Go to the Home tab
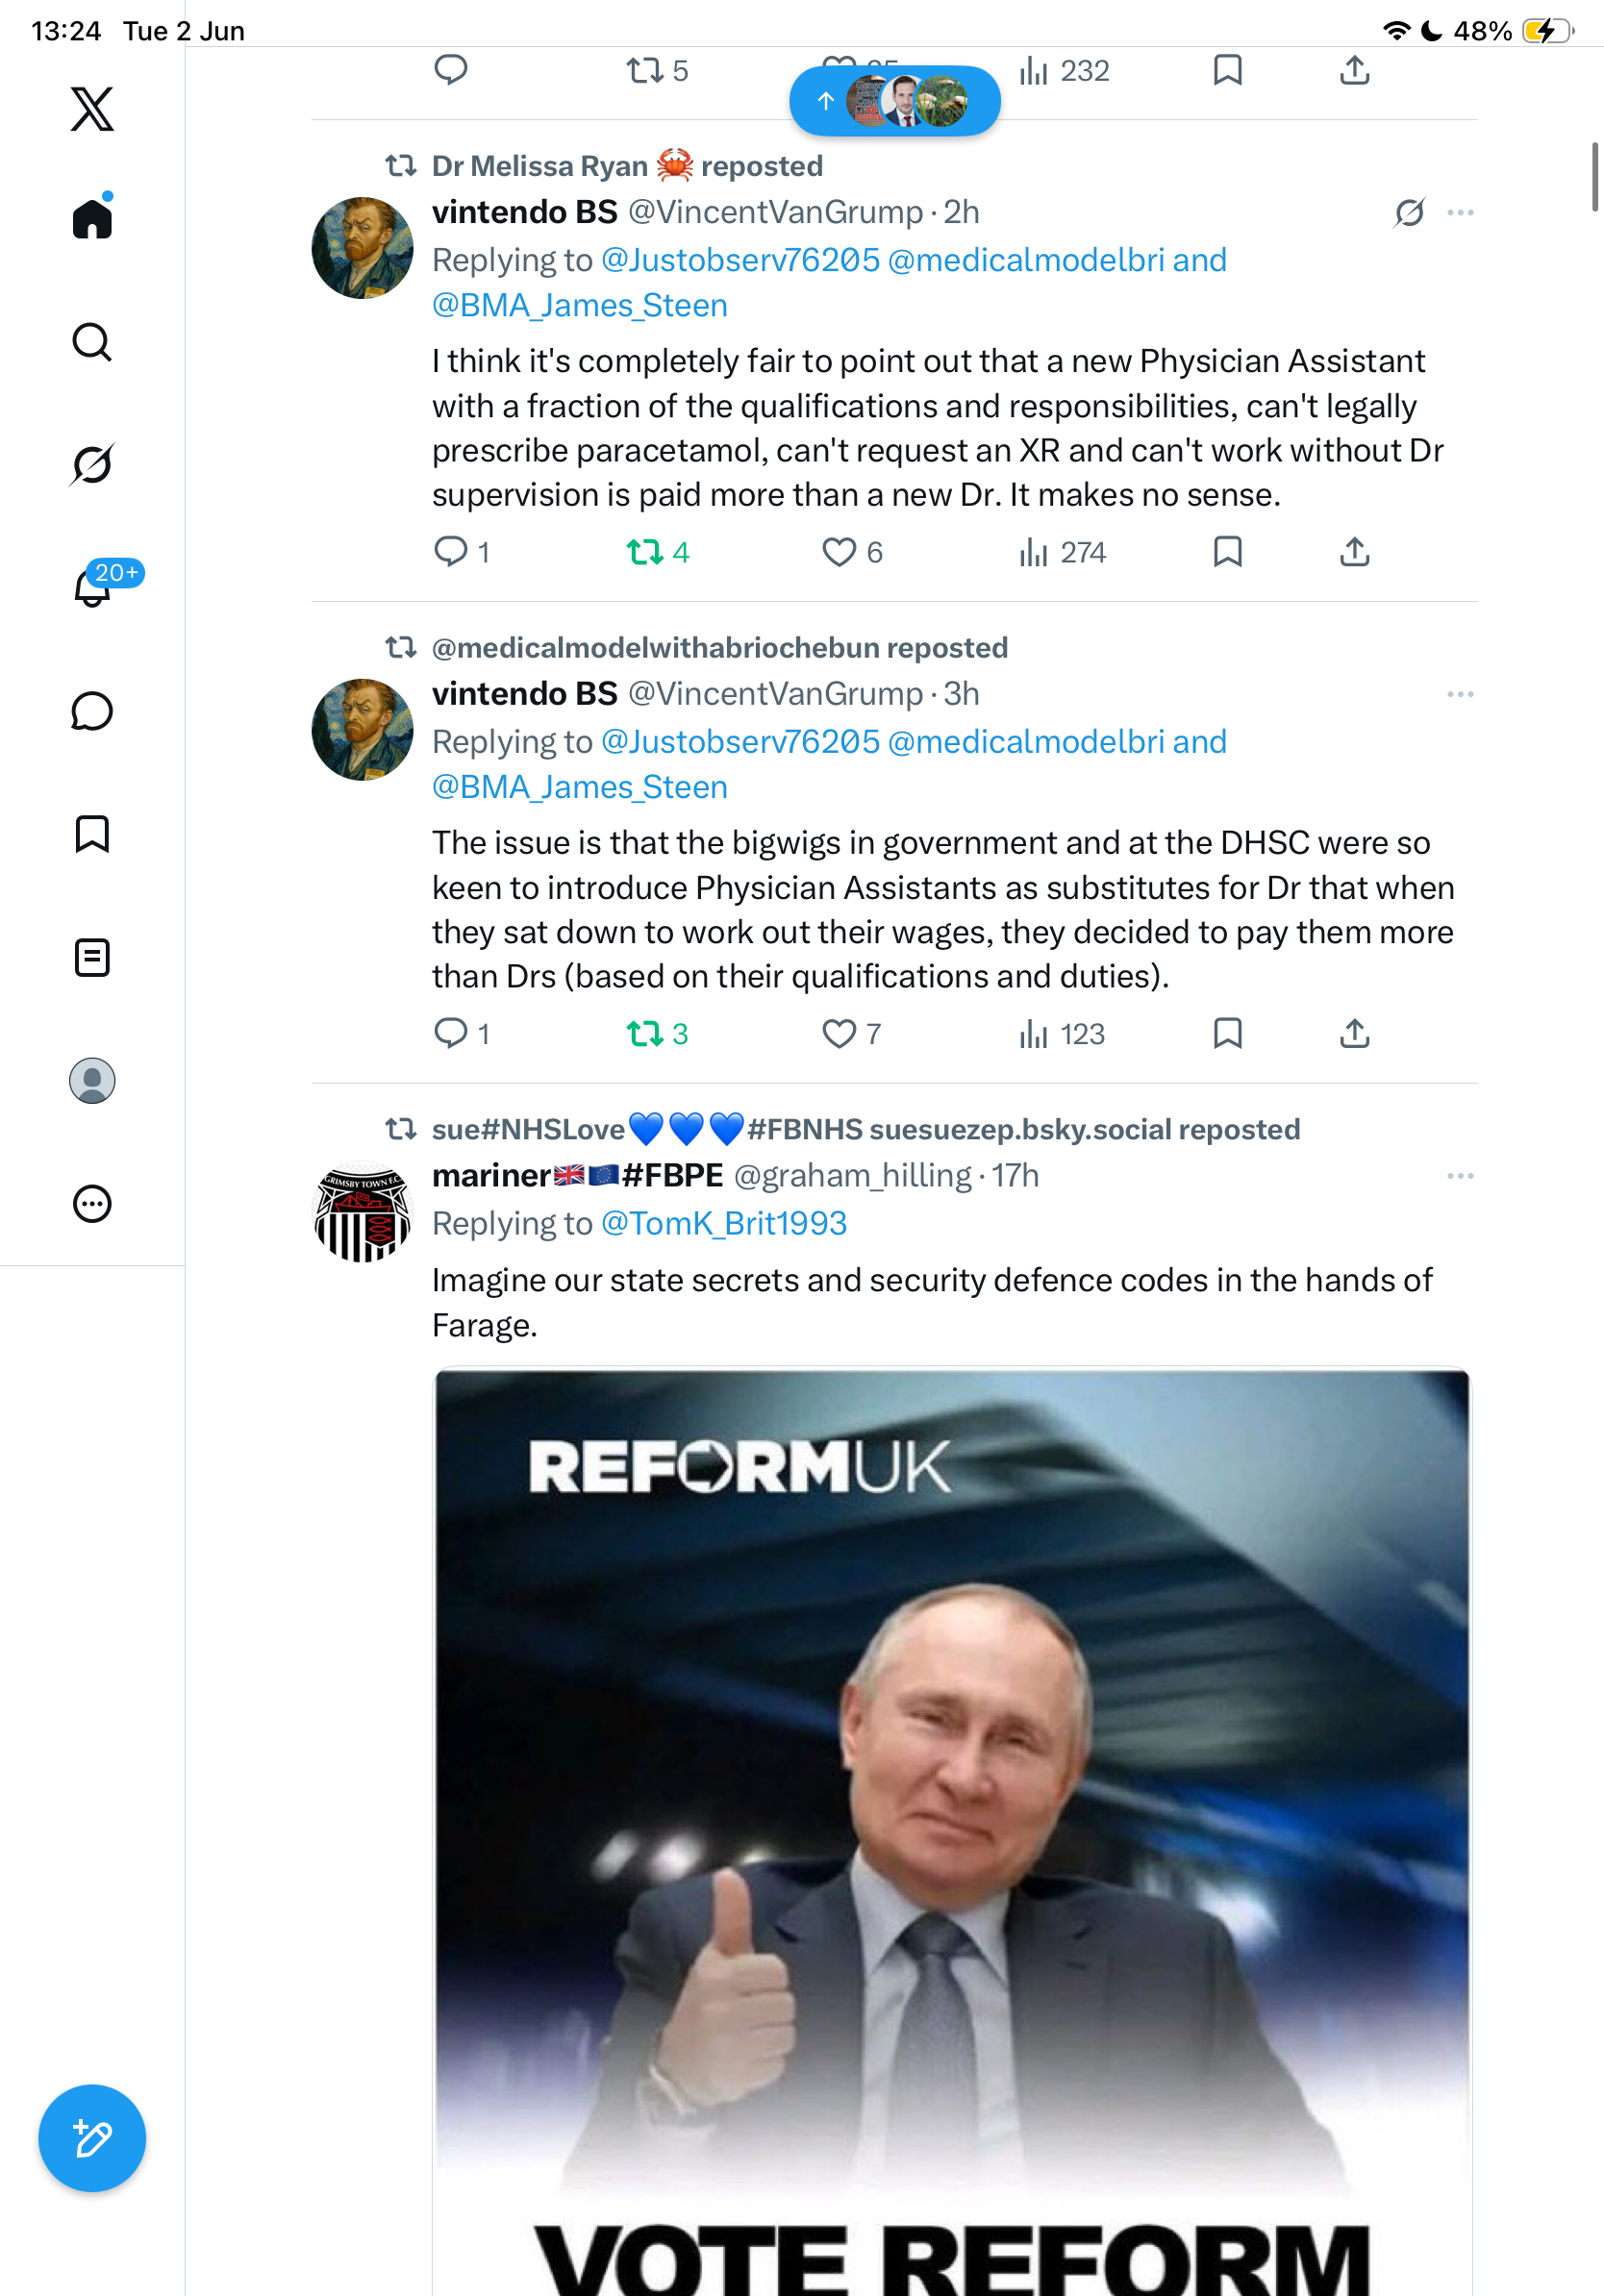This screenshot has height=2296, width=1604. pos(92,216)
